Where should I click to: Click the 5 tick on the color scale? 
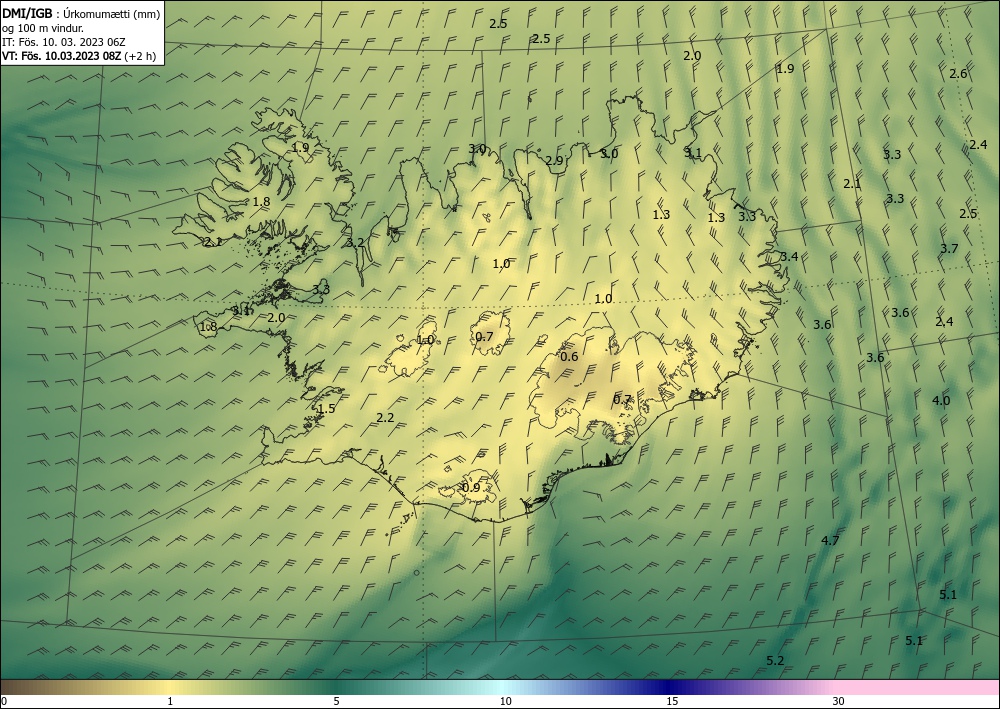(336, 701)
